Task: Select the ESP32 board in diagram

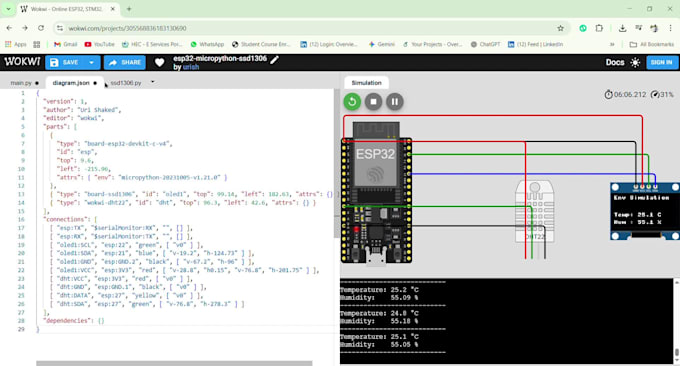Action: (x=376, y=193)
